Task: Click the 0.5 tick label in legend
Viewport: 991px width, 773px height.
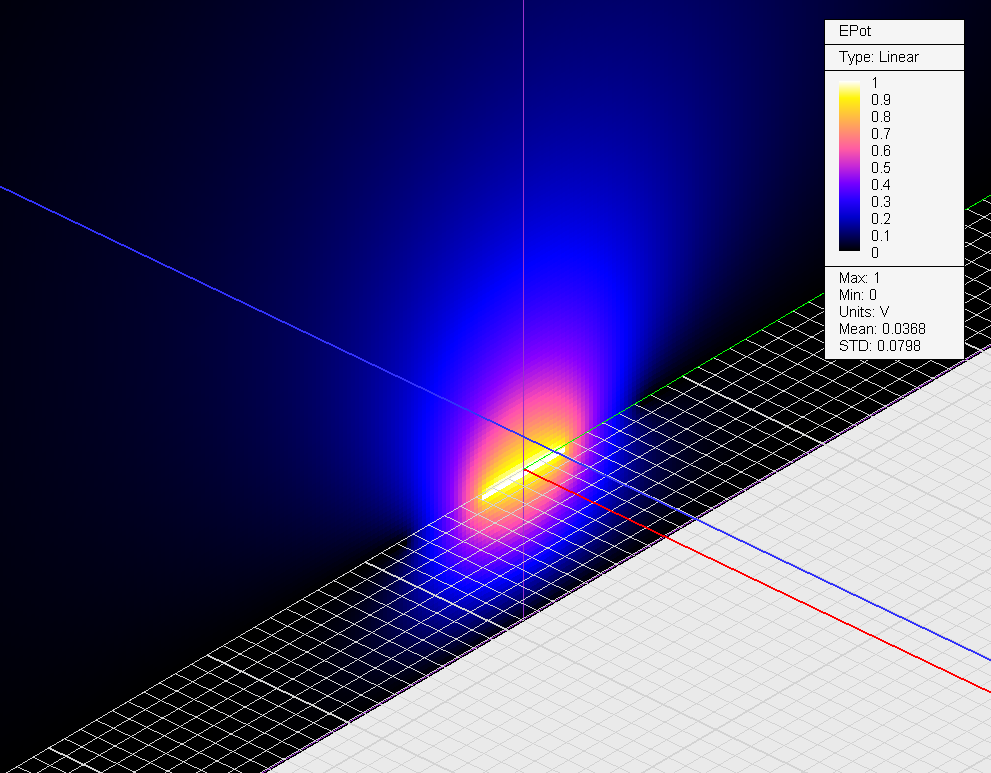Action: coord(880,168)
